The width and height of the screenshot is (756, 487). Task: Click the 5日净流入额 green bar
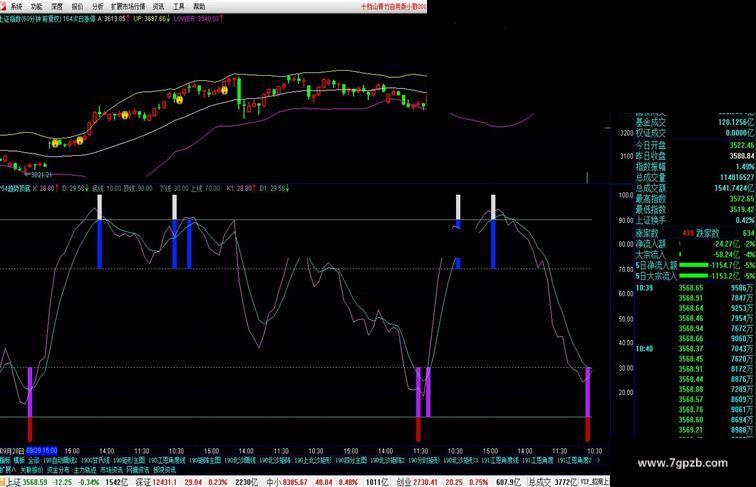point(693,265)
